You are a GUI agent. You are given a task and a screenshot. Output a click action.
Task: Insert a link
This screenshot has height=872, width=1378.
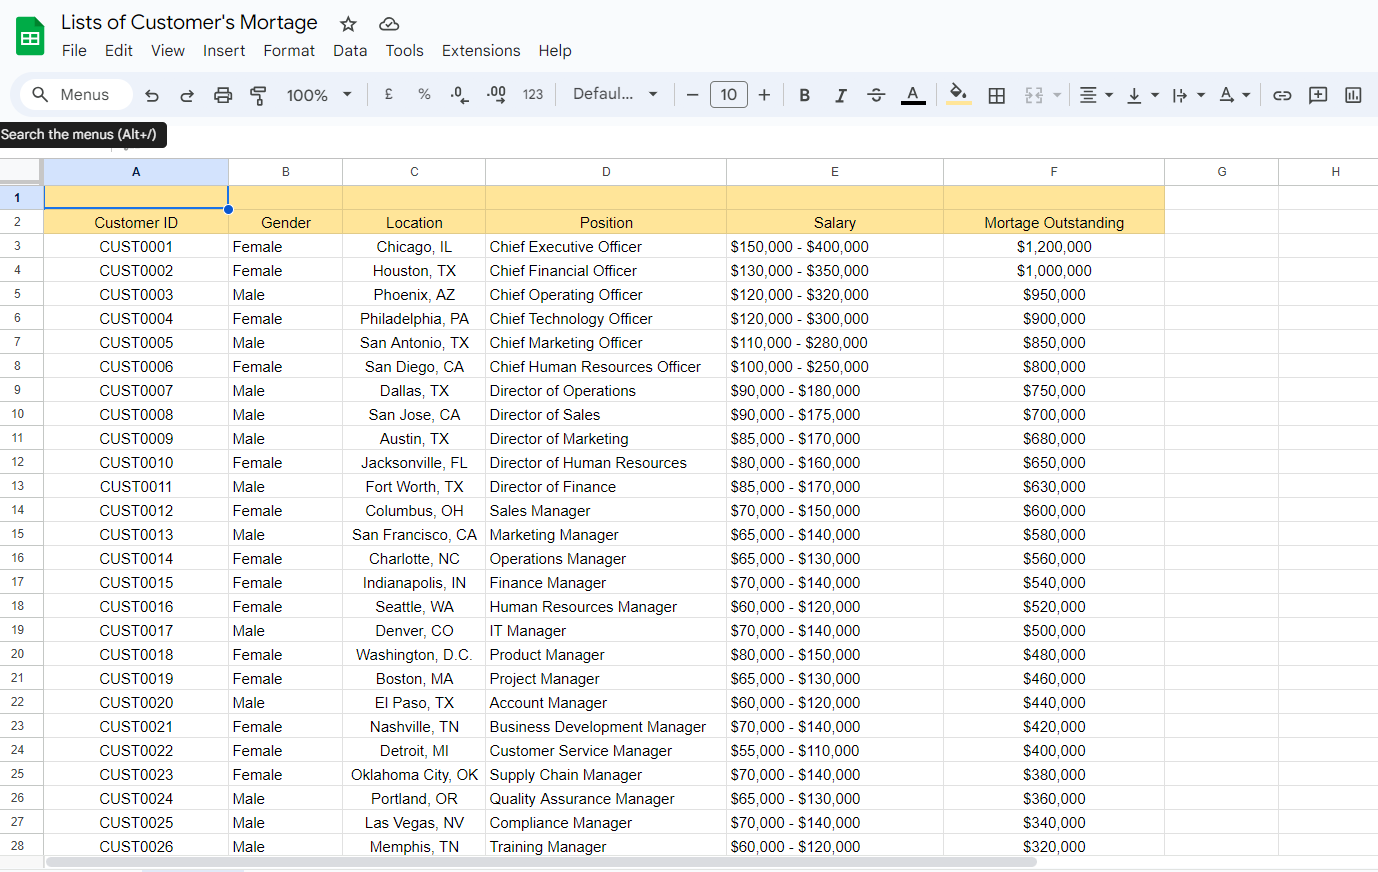pyautogui.click(x=1282, y=95)
